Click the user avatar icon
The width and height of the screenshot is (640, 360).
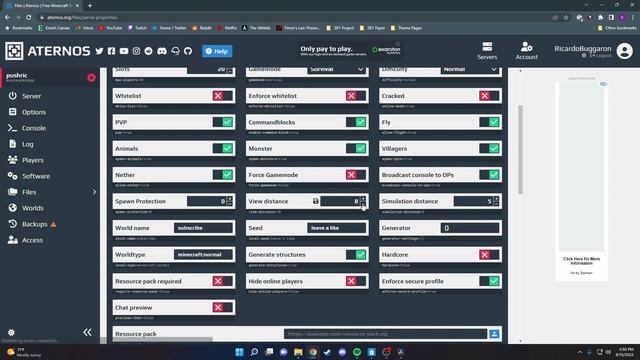[x=624, y=51]
